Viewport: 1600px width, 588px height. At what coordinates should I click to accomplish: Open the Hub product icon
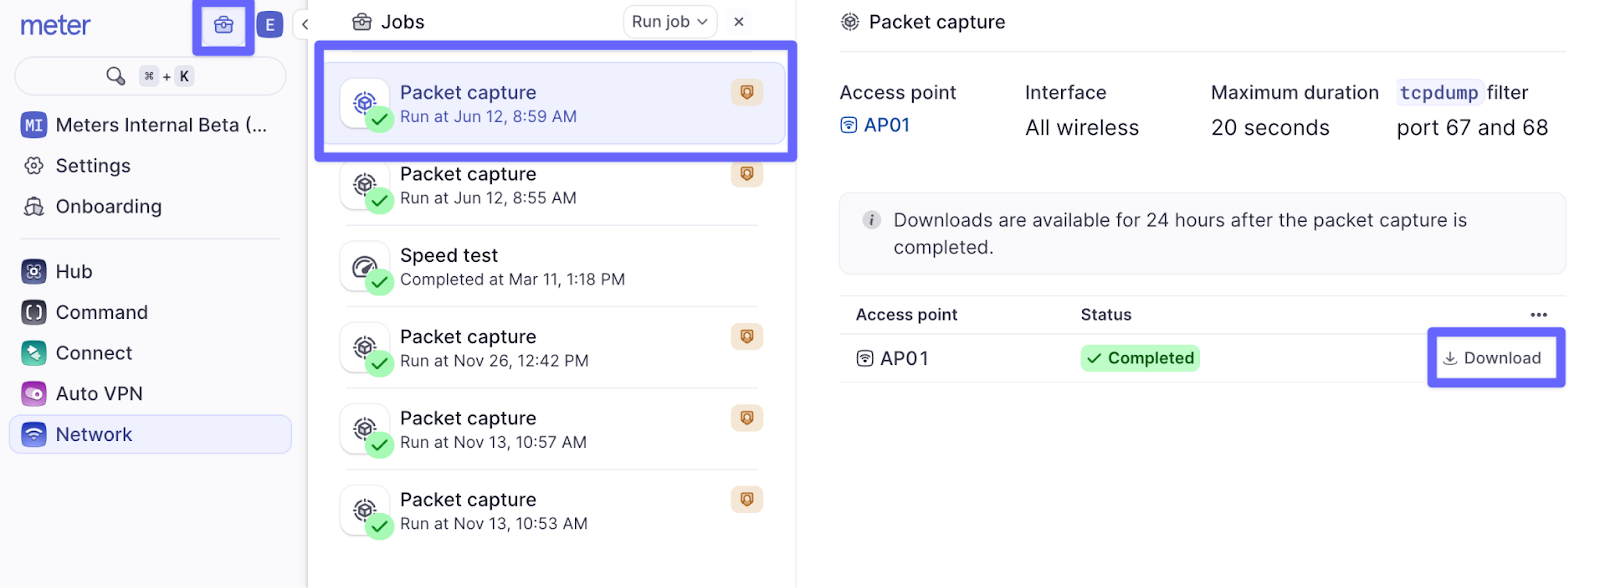(x=34, y=272)
